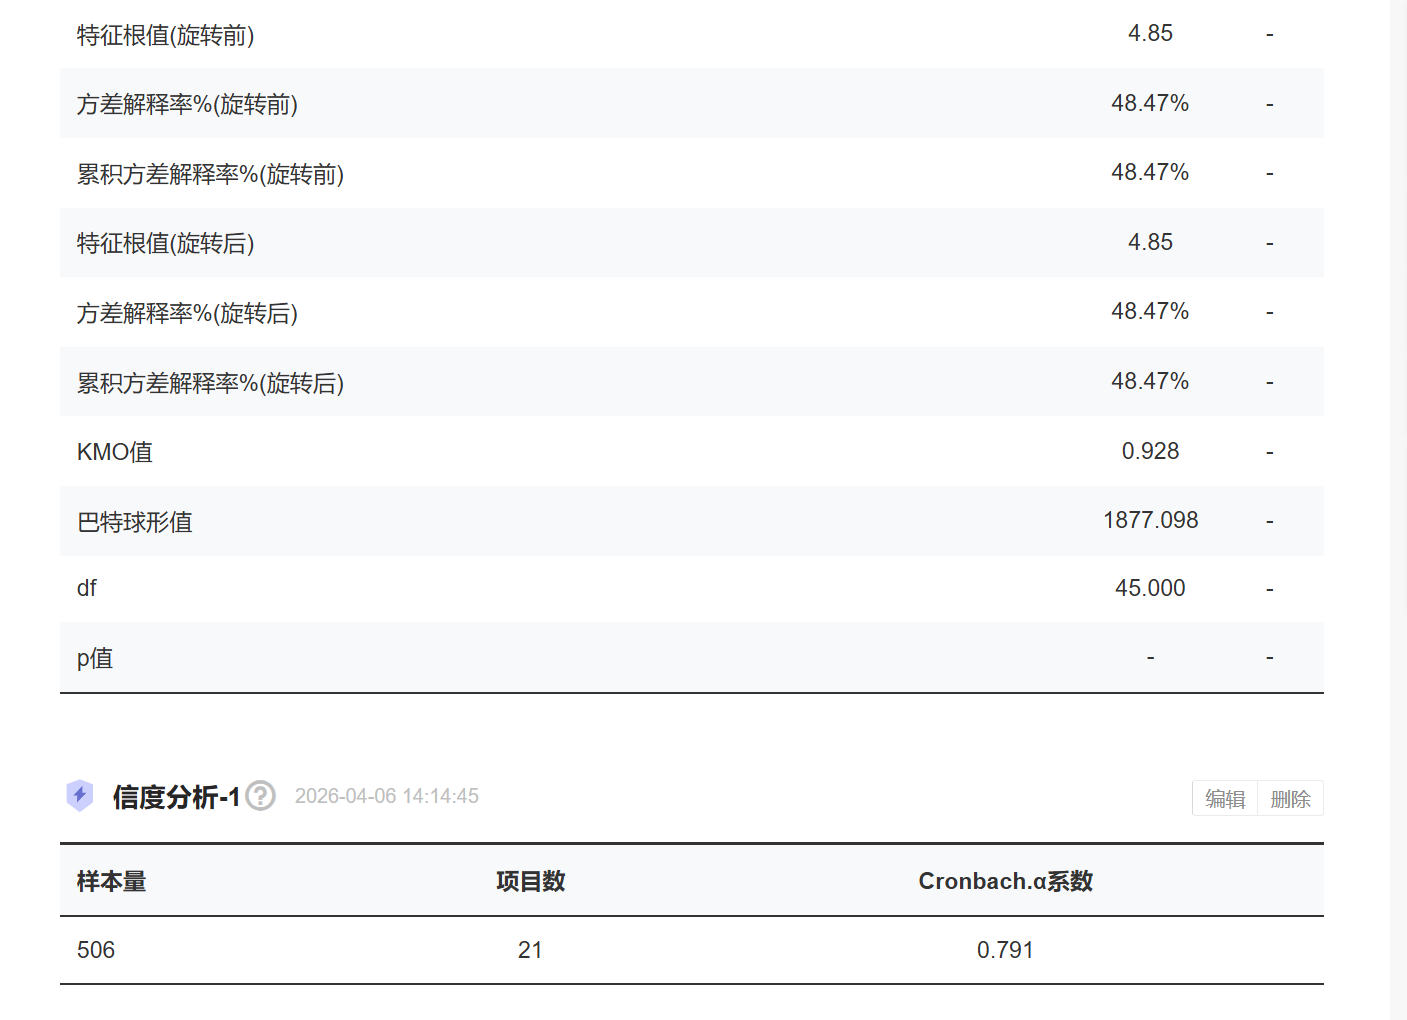Select the sample size cell 506
The height and width of the screenshot is (1020, 1407).
point(96,950)
